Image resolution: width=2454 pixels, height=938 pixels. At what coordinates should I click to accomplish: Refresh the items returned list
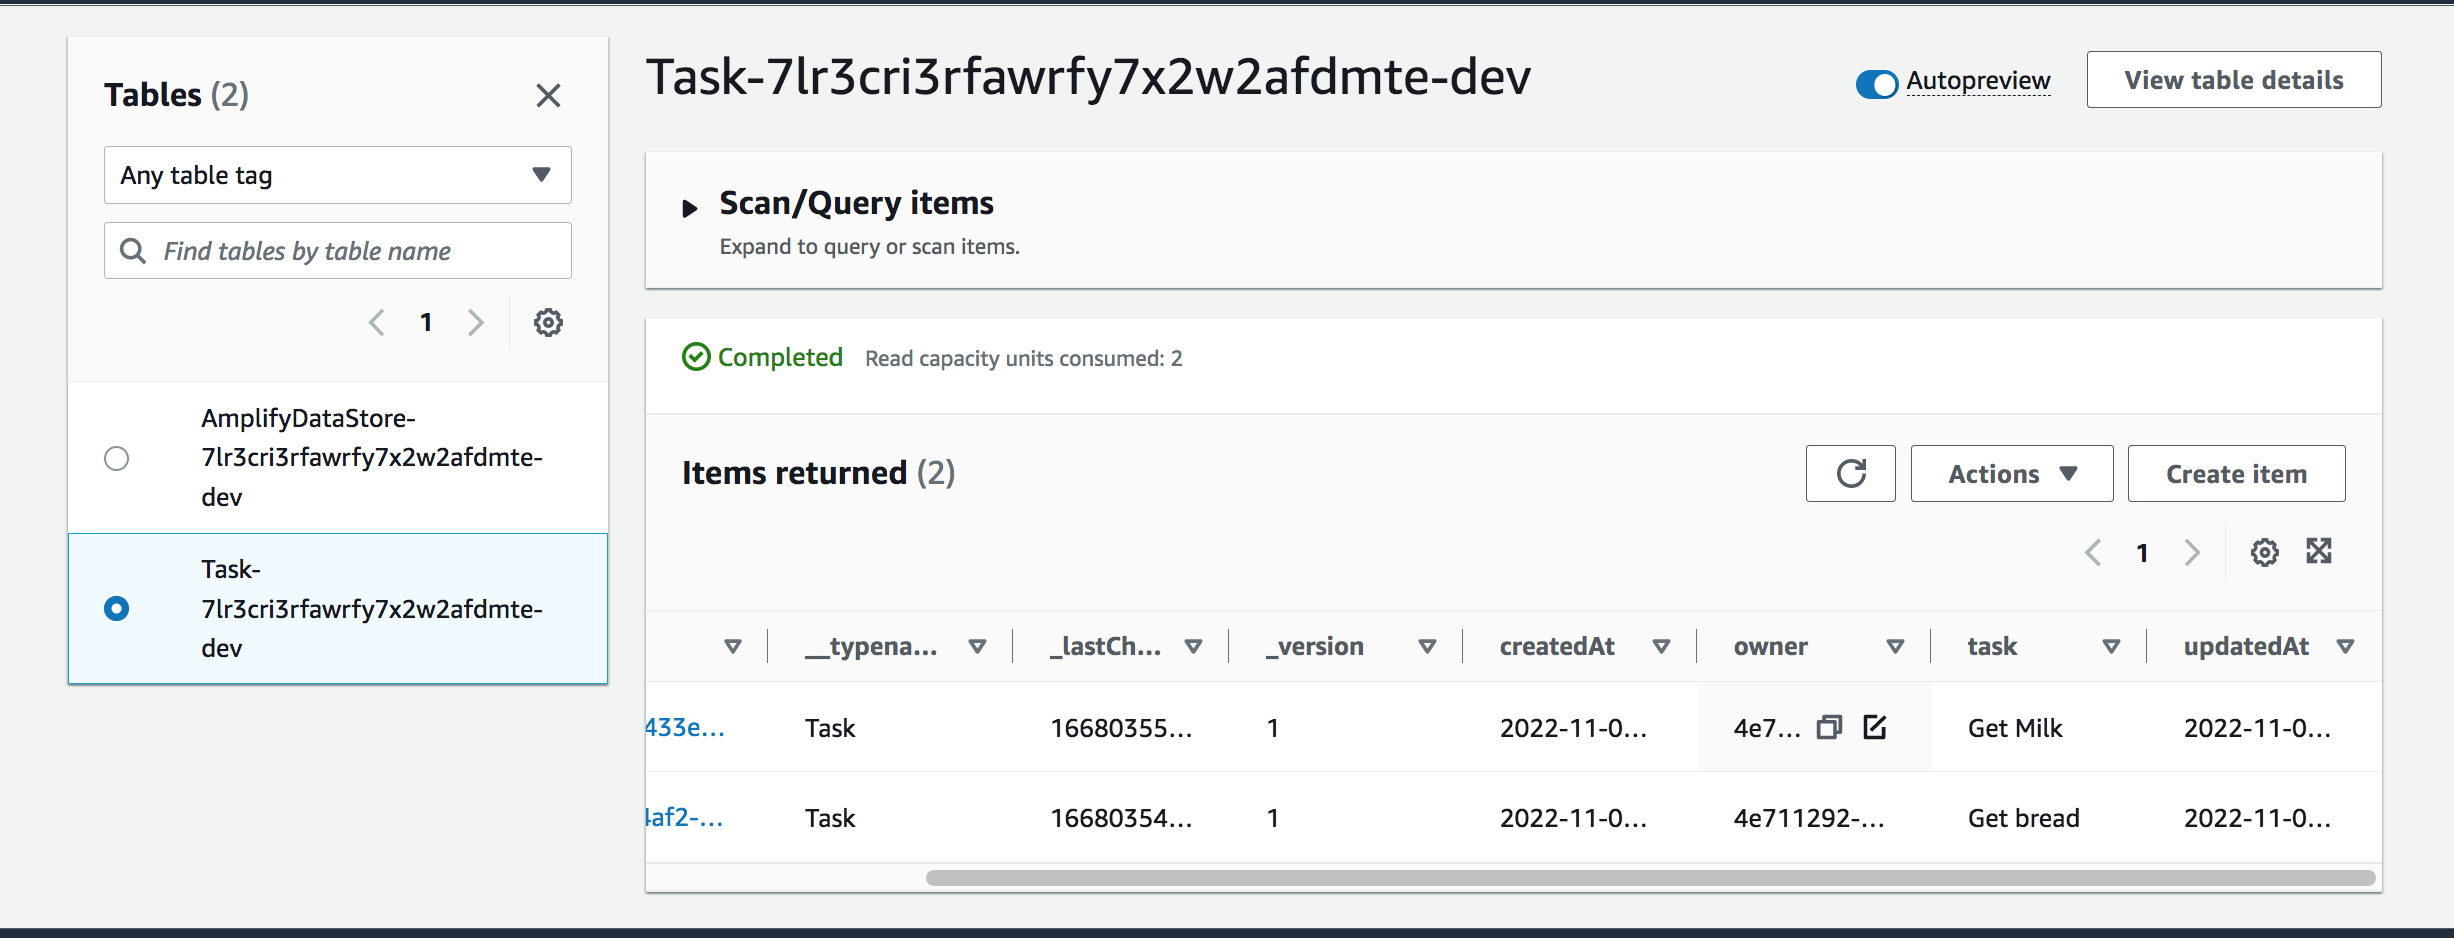click(1851, 473)
